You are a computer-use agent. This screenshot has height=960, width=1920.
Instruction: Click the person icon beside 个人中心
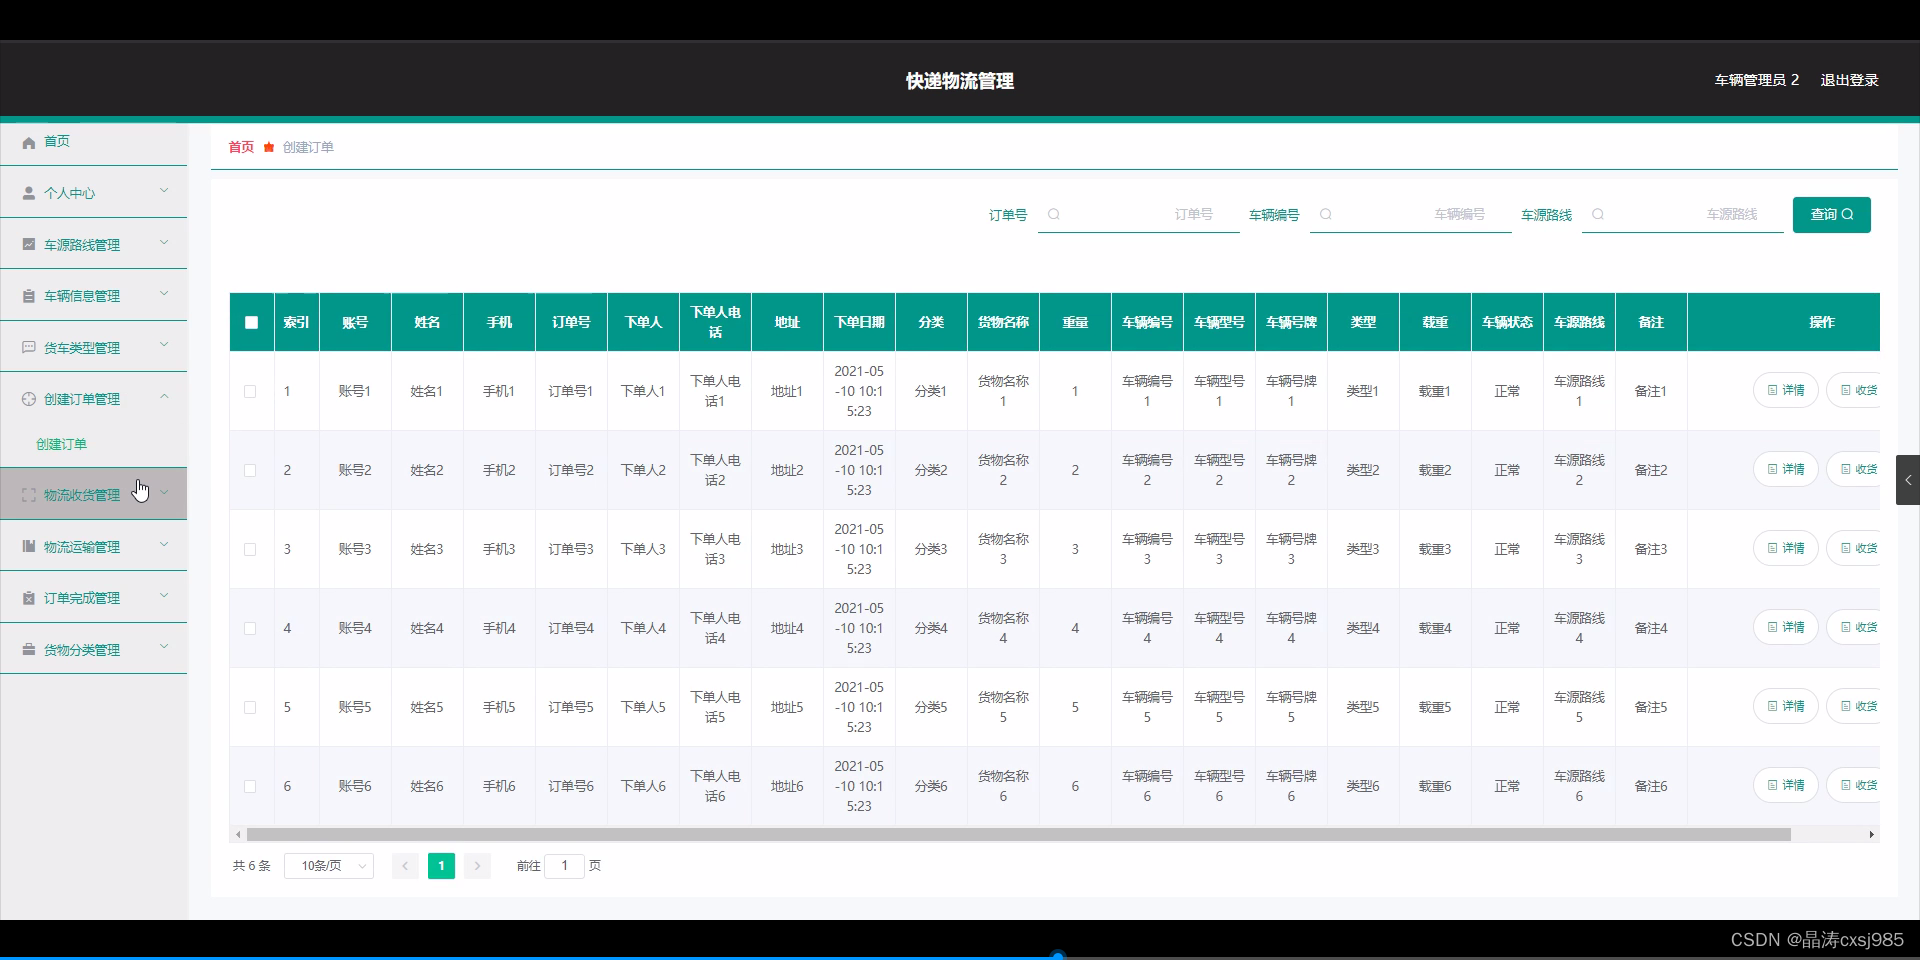29,194
